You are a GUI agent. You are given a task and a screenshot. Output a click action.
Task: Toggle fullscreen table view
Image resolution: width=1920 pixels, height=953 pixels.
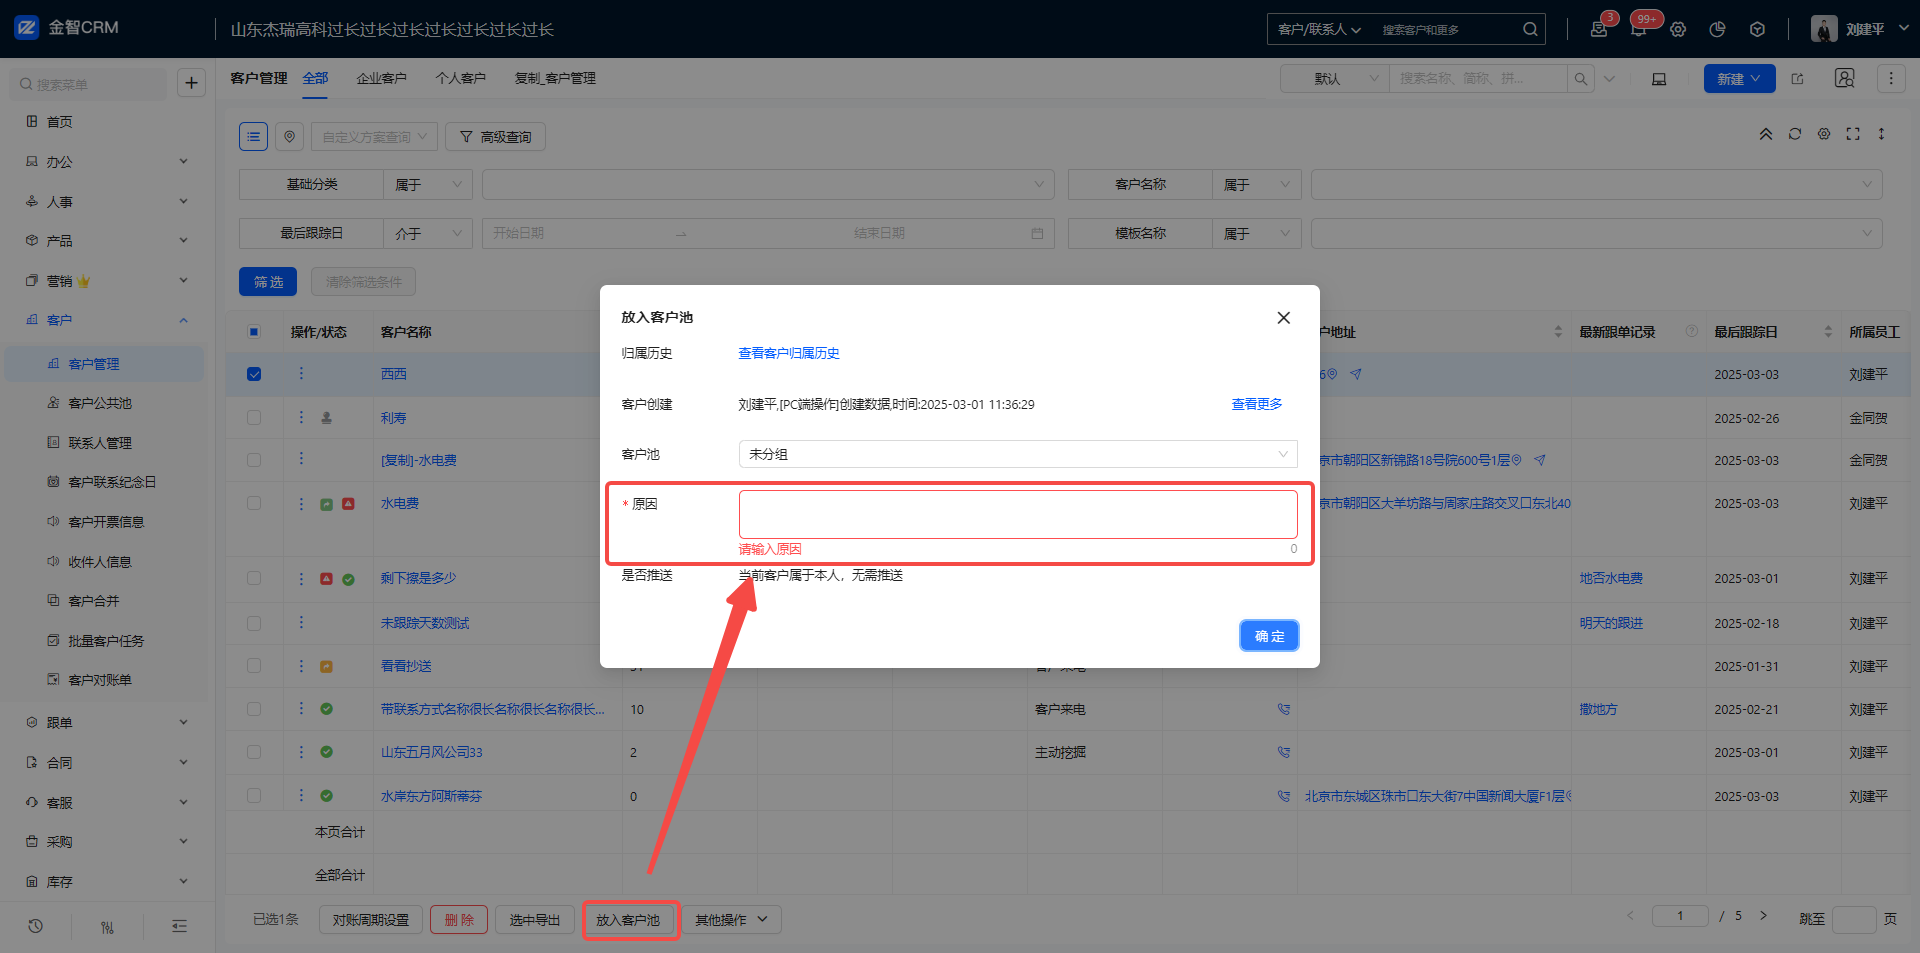[1853, 134]
